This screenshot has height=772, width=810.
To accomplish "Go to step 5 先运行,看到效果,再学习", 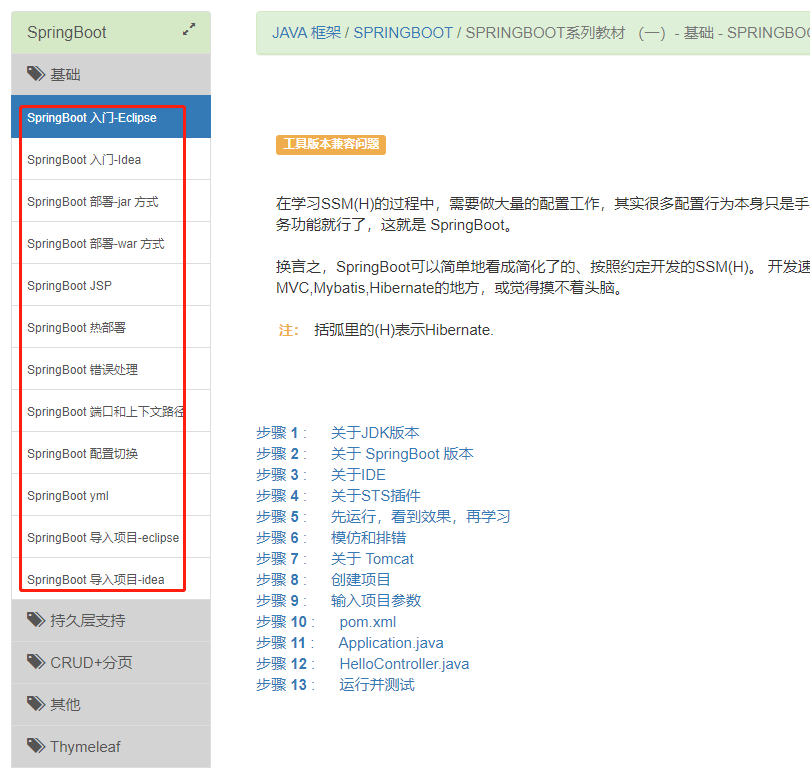I will 420,517.
